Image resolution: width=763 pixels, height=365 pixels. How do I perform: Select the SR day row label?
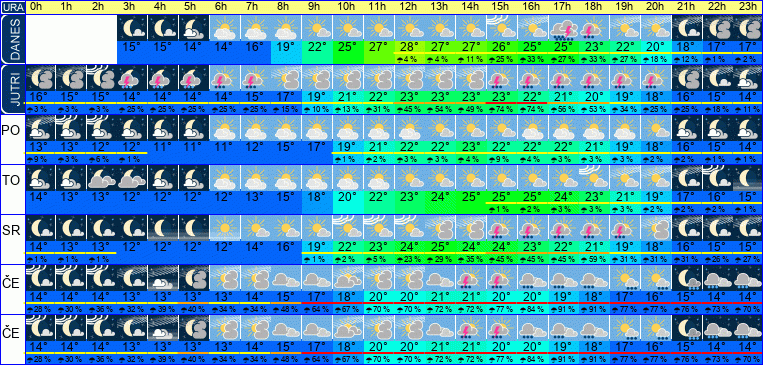coord(11,231)
